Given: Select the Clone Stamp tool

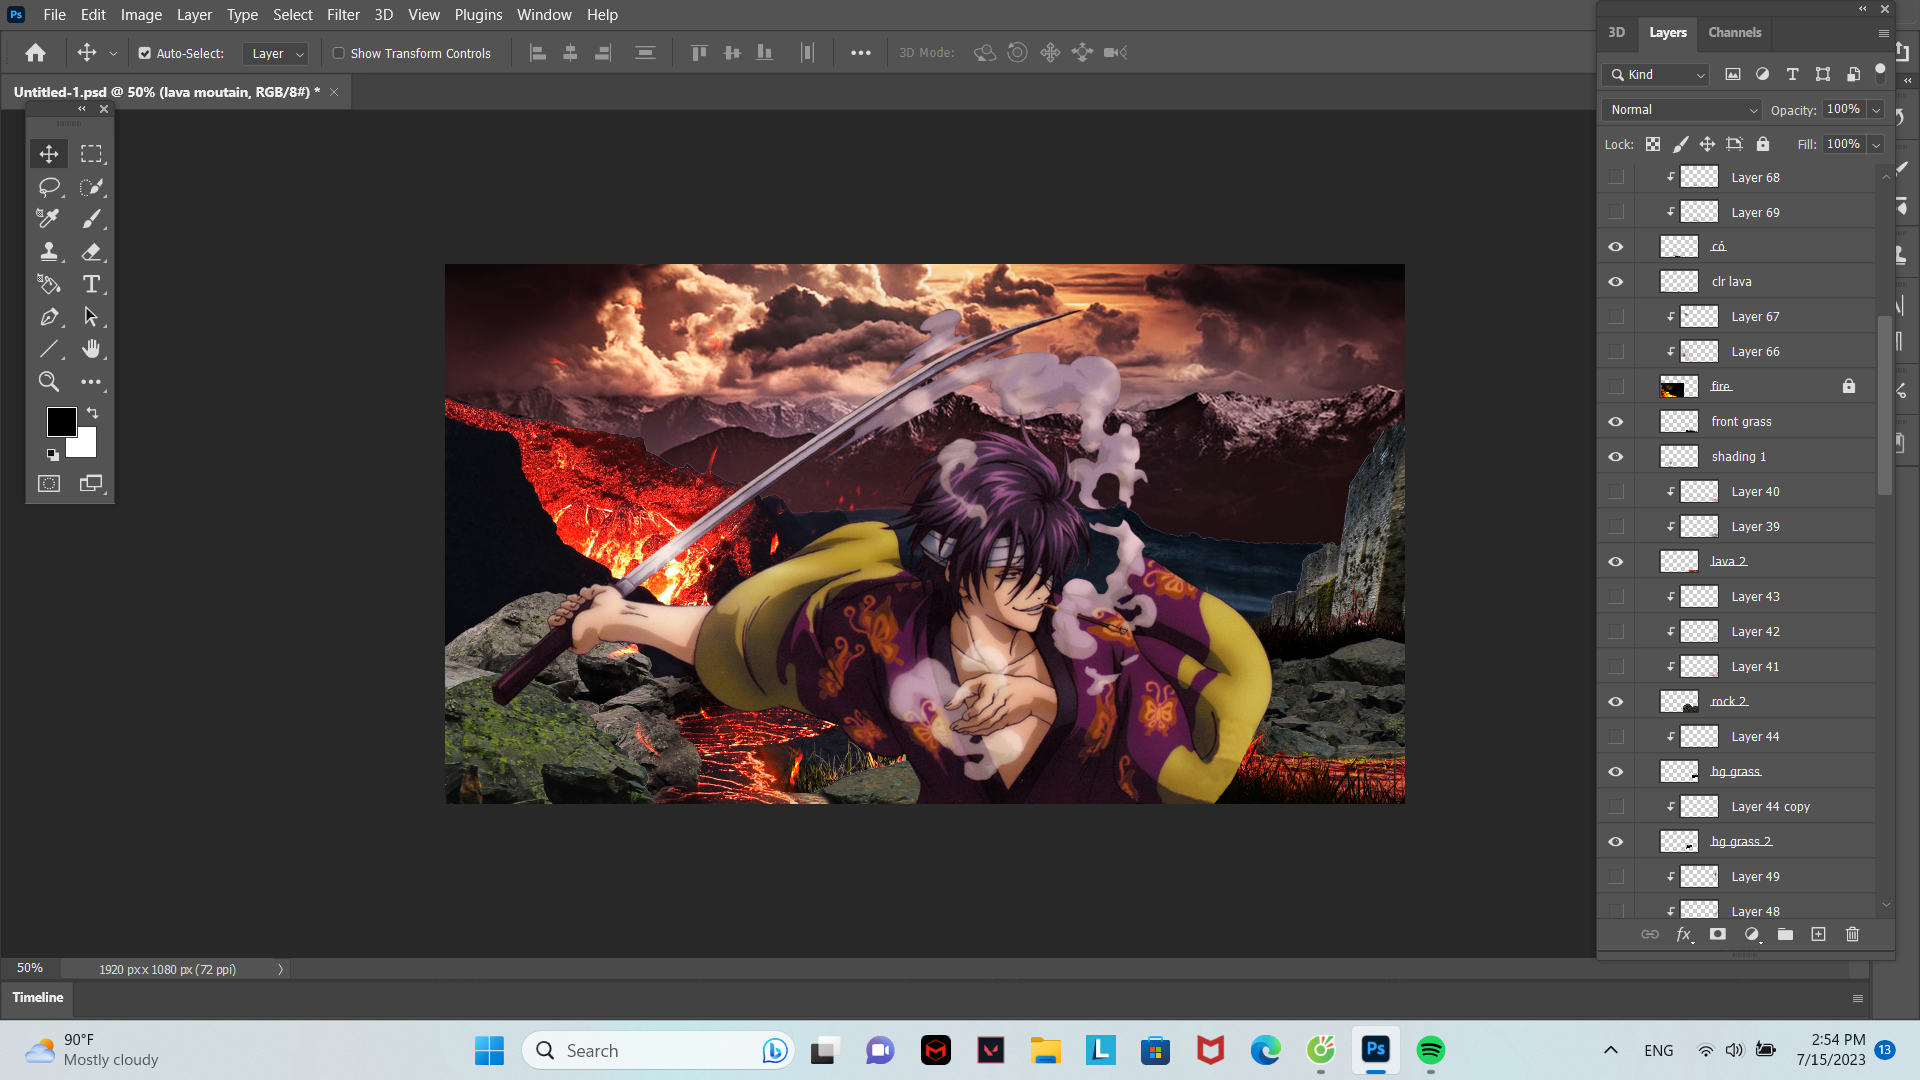Looking at the screenshot, I should (x=48, y=252).
